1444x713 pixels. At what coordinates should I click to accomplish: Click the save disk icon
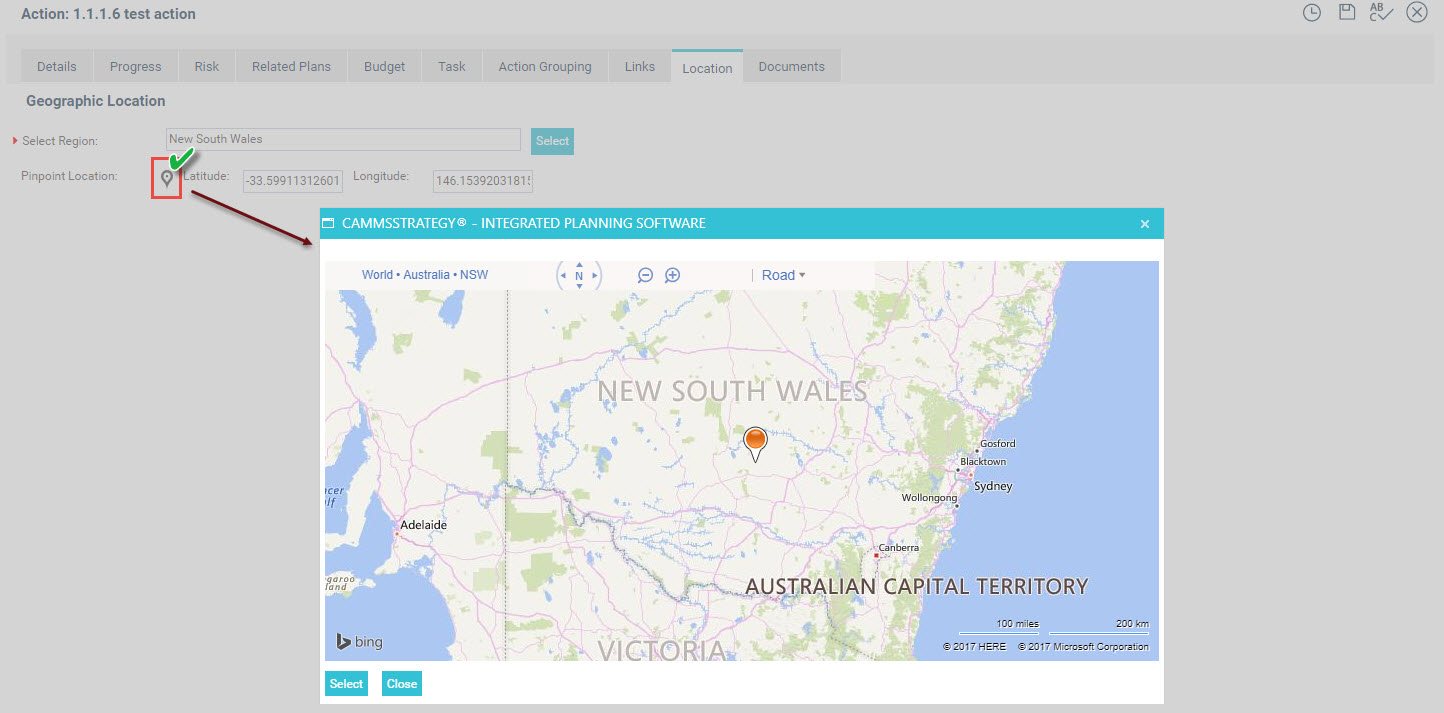tap(1347, 12)
